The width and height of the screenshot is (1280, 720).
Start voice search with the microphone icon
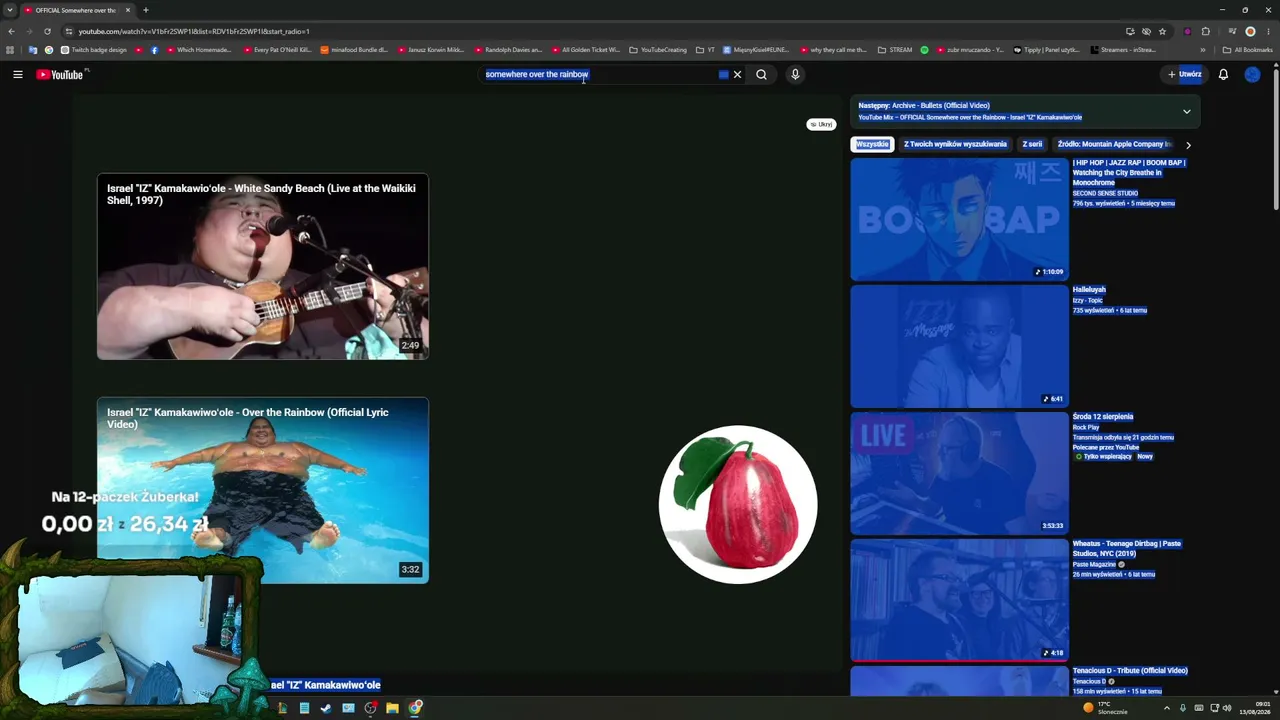795,74
